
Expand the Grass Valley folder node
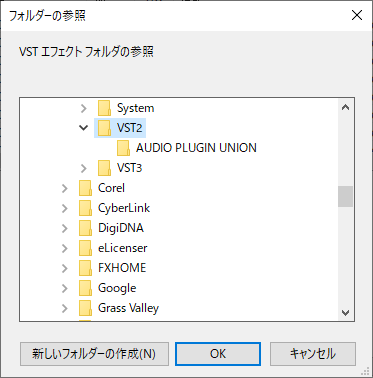click(x=65, y=308)
